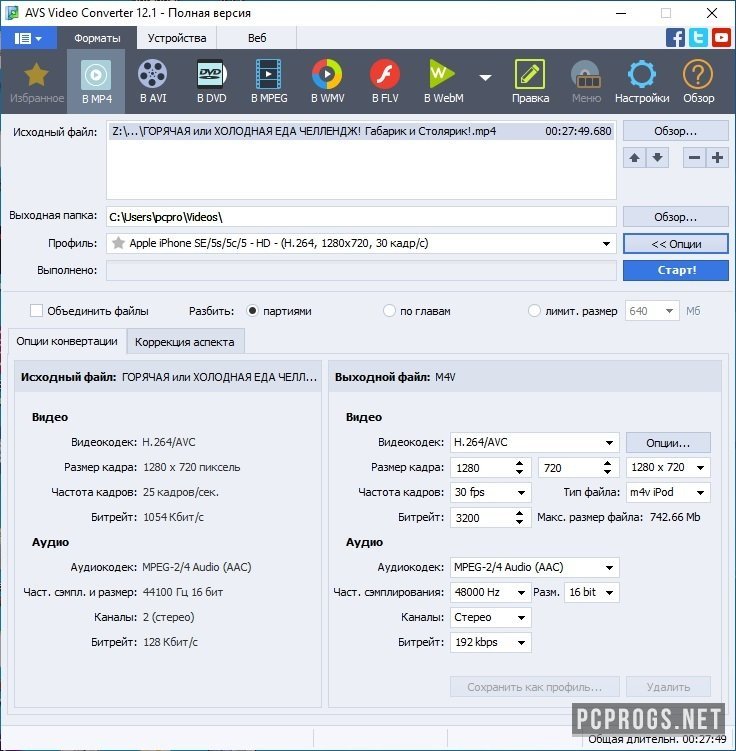This screenshot has height=751, width=736.
Task: Move source file up with arrow
Action: pos(634,158)
